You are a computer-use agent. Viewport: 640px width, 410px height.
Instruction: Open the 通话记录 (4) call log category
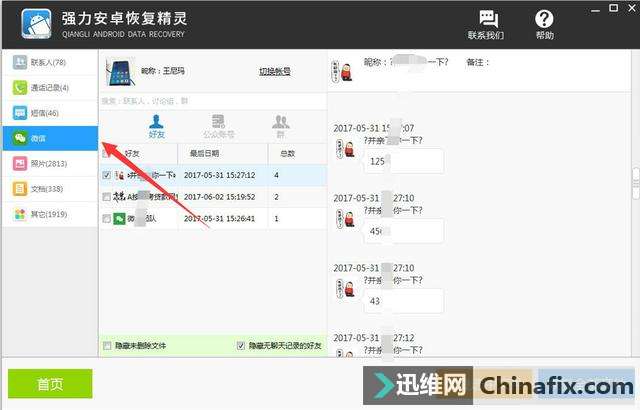pyautogui.click(x=48, y=88)
